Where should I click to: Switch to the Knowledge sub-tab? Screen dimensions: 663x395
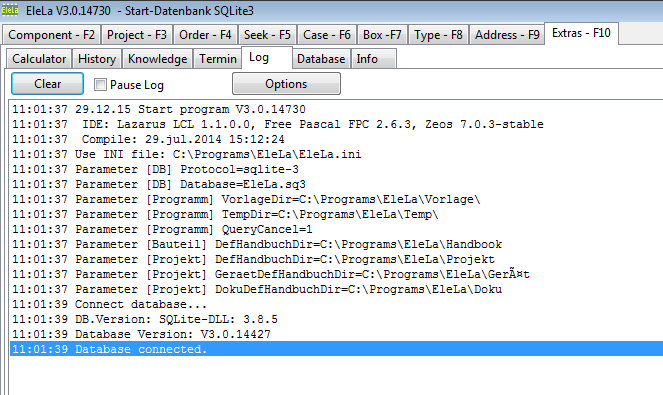[x=157, y=59]
